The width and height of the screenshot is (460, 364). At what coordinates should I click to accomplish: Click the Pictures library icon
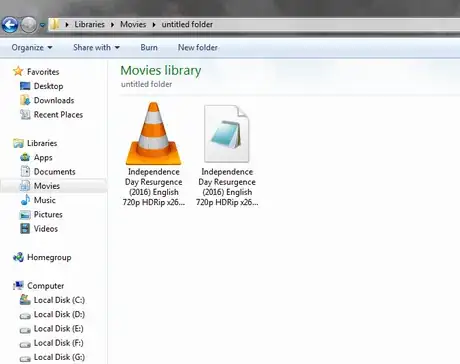[x=25, y=215]
